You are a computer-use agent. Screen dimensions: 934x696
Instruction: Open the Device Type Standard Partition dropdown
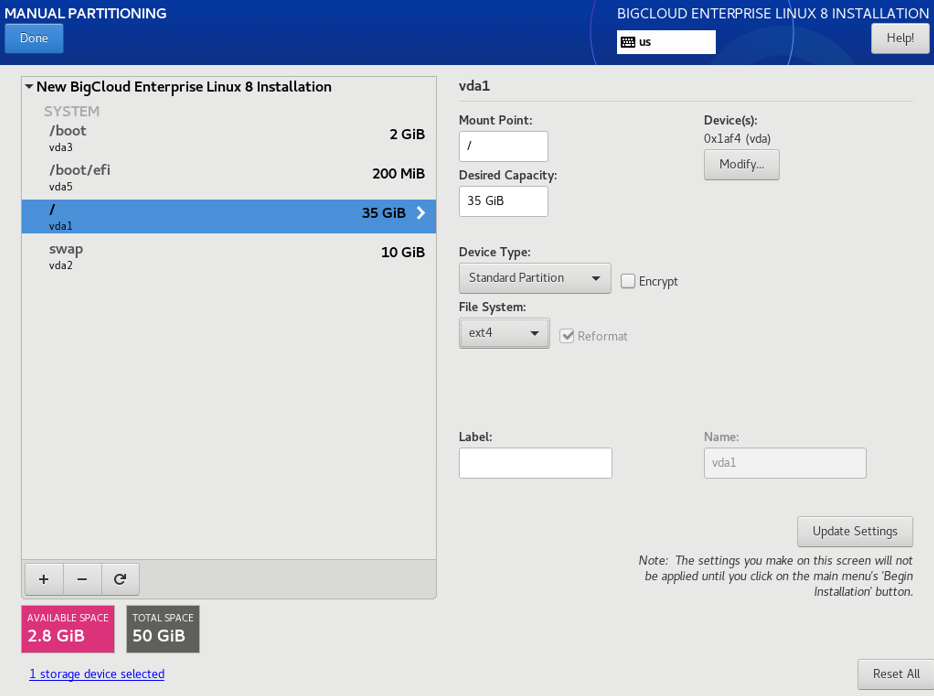535,278
